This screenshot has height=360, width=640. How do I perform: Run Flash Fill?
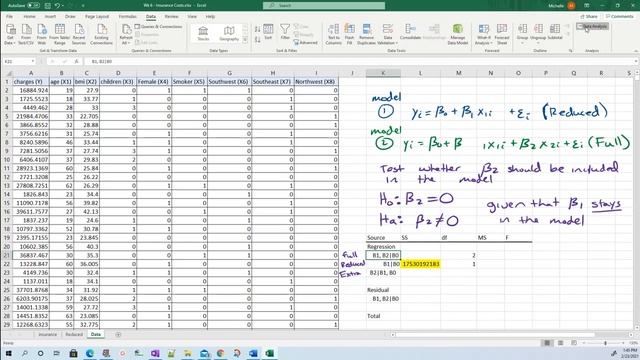point(349,34)
